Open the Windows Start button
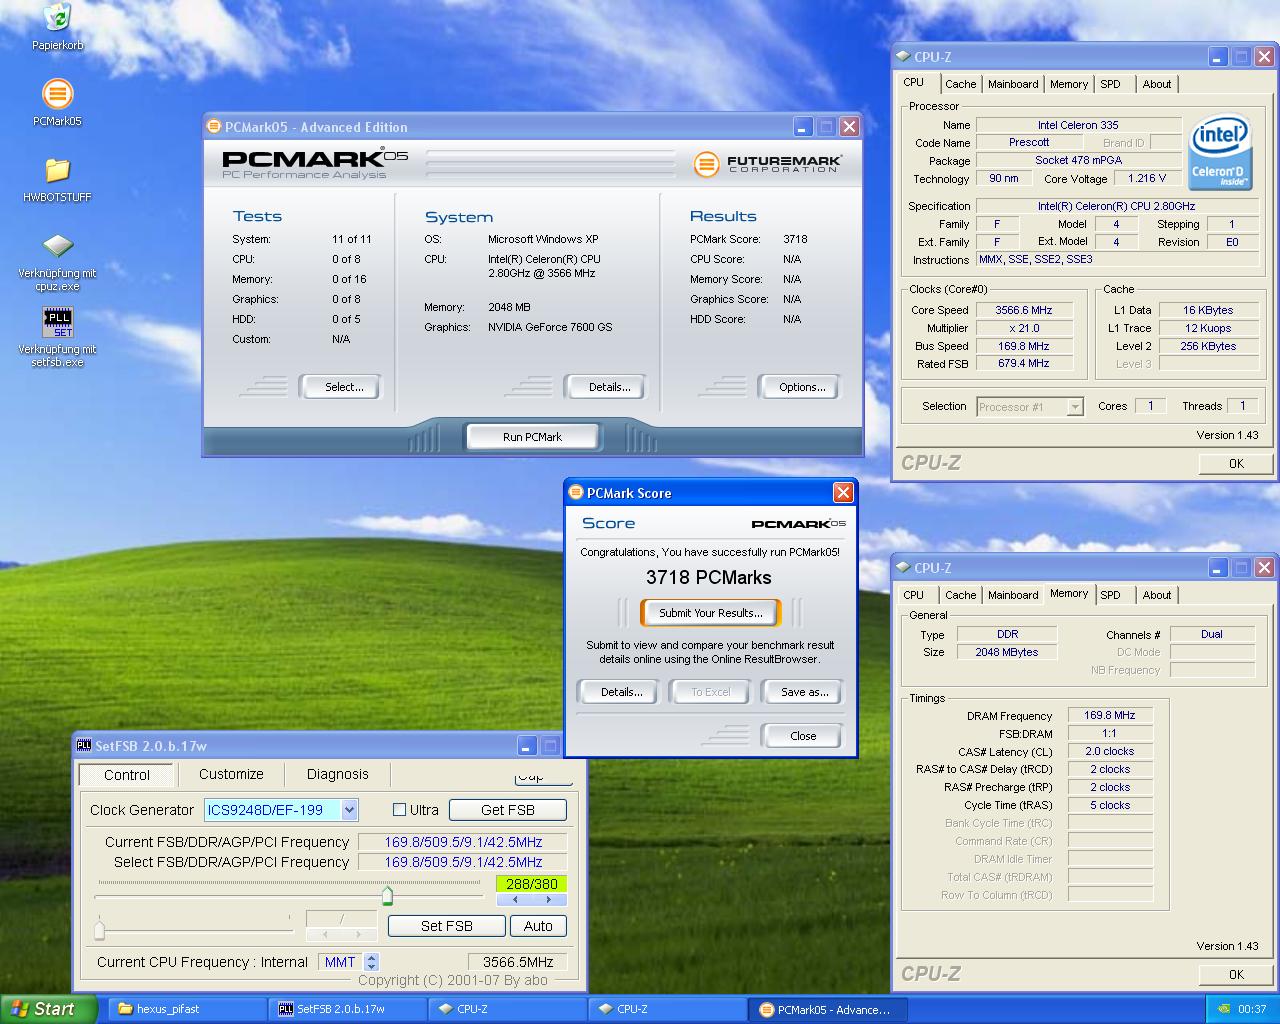The height and width of the screenshot is (1024, 1280). [49, 1009]
